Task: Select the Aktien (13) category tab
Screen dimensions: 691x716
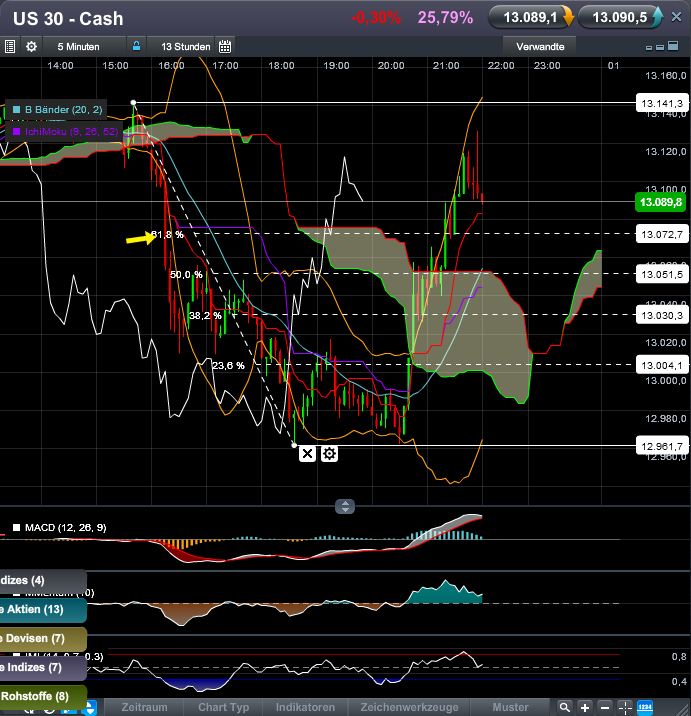Action: (42, 610)
